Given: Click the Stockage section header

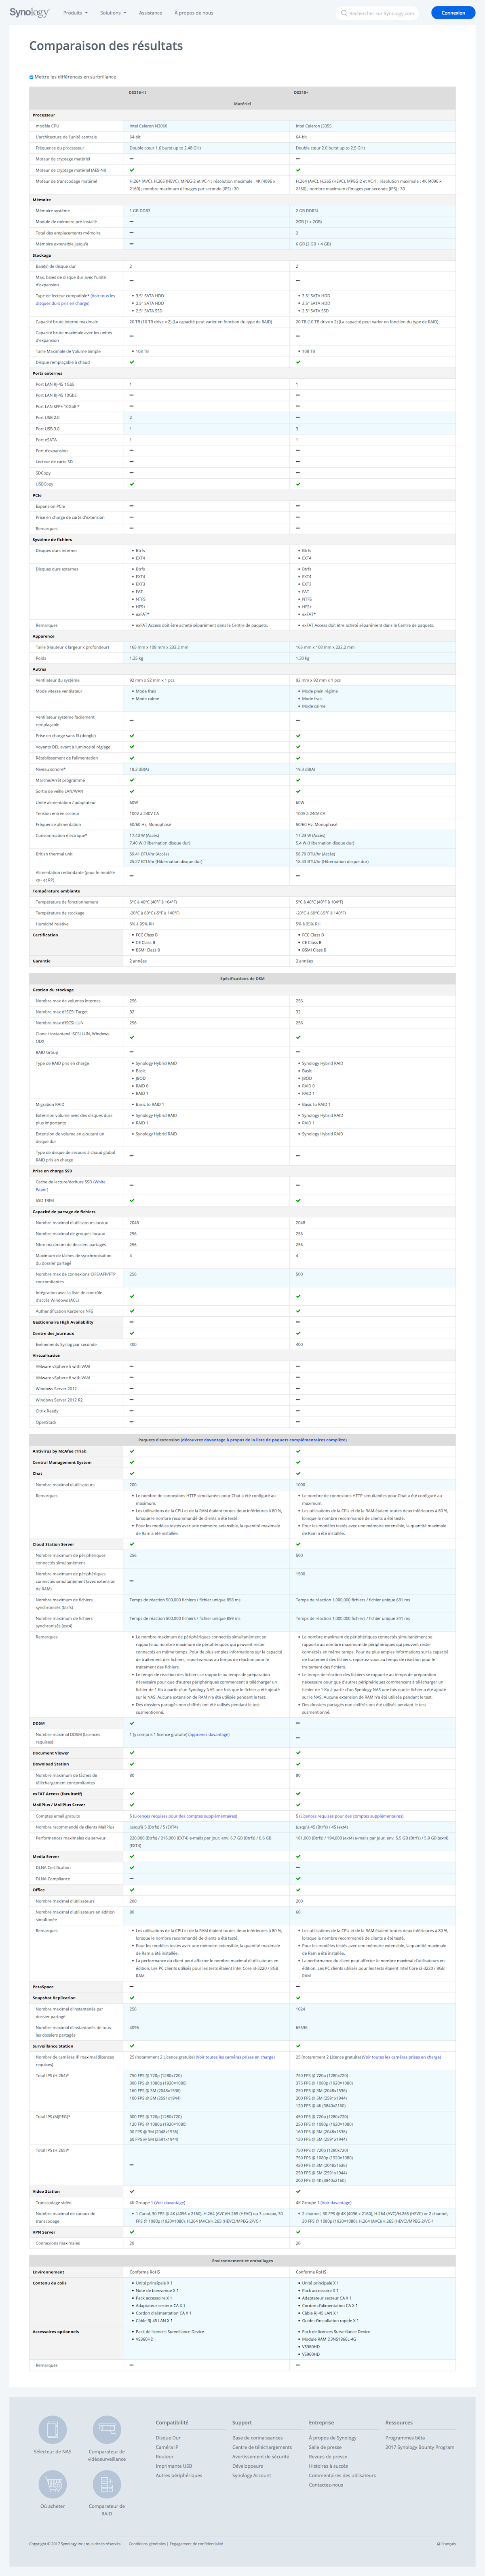Looking at the screenshot, I should pyautogui.click(x=242, y=255).
